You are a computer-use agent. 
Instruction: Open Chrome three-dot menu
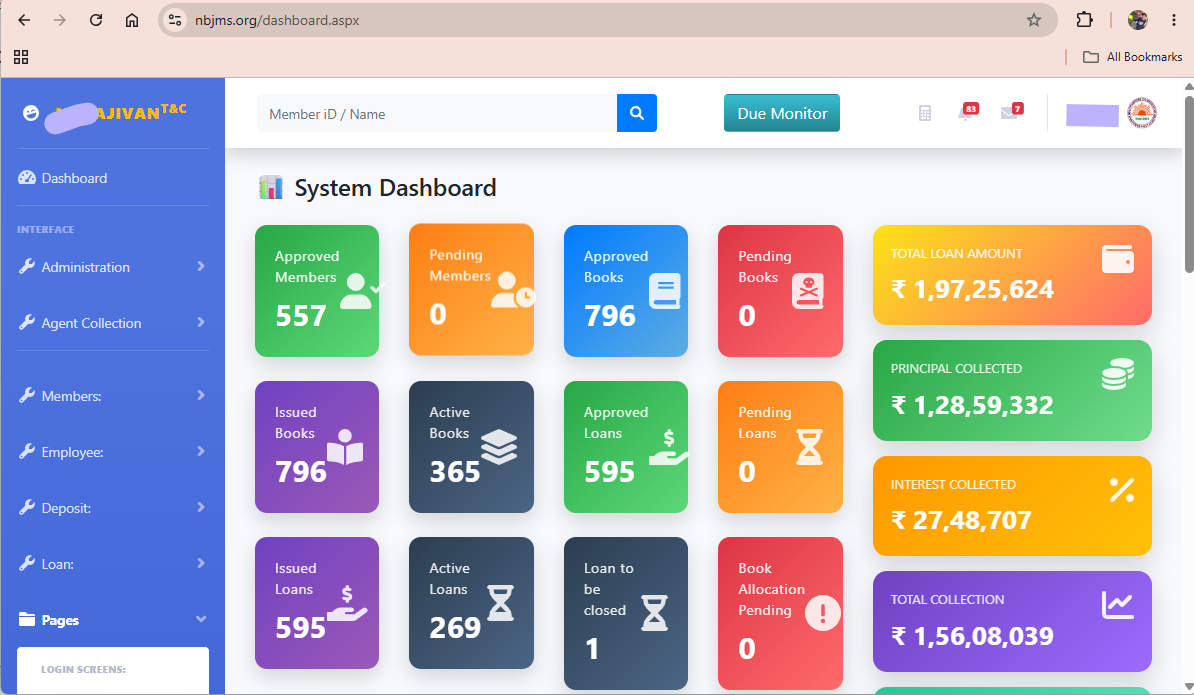1173,21
